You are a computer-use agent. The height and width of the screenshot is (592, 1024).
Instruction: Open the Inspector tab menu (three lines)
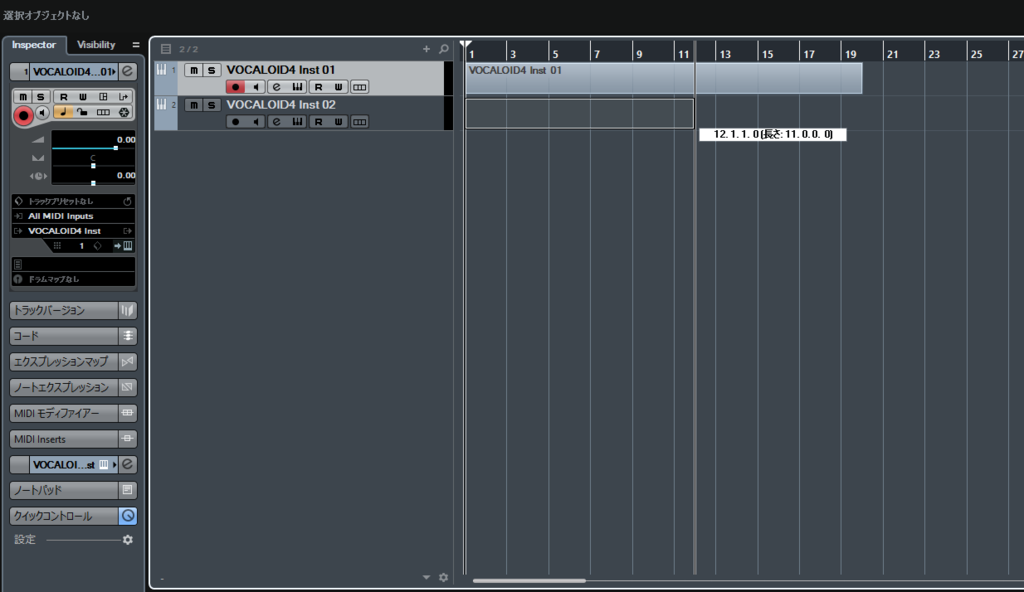(x=136, y=45)
